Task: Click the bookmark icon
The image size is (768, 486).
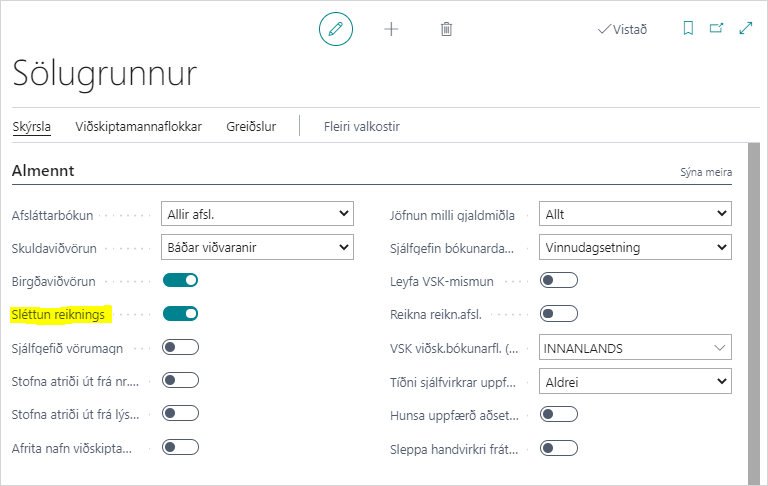Action: tap(688, 29)
